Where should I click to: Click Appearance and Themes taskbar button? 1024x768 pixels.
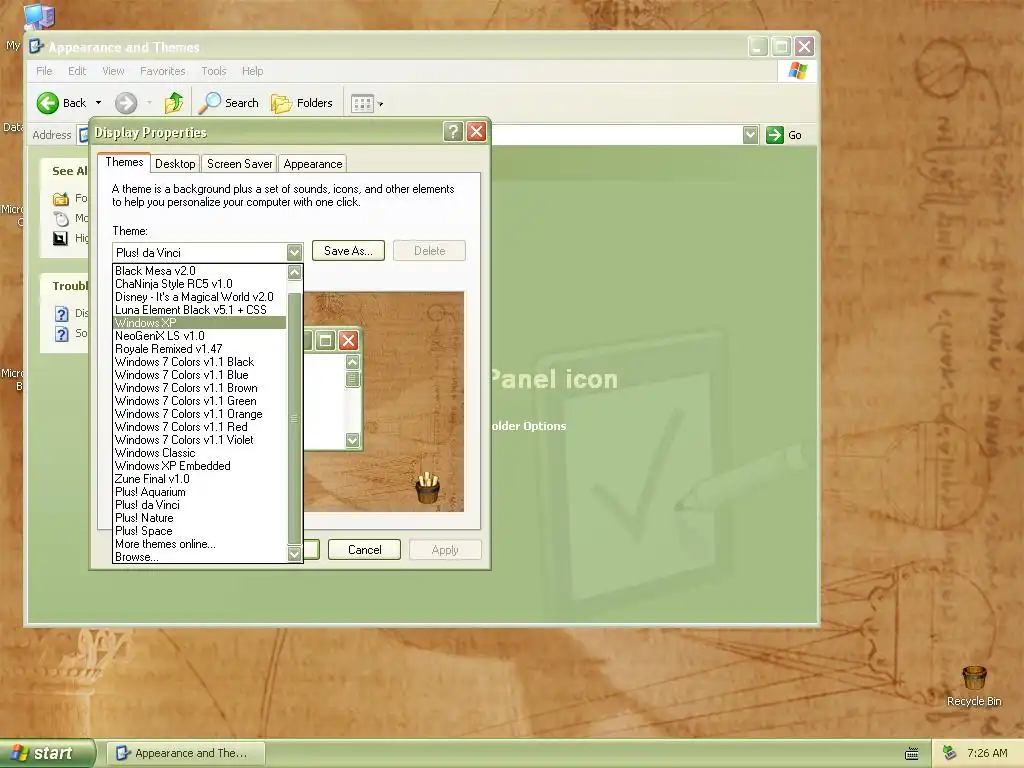coord(185,753)
